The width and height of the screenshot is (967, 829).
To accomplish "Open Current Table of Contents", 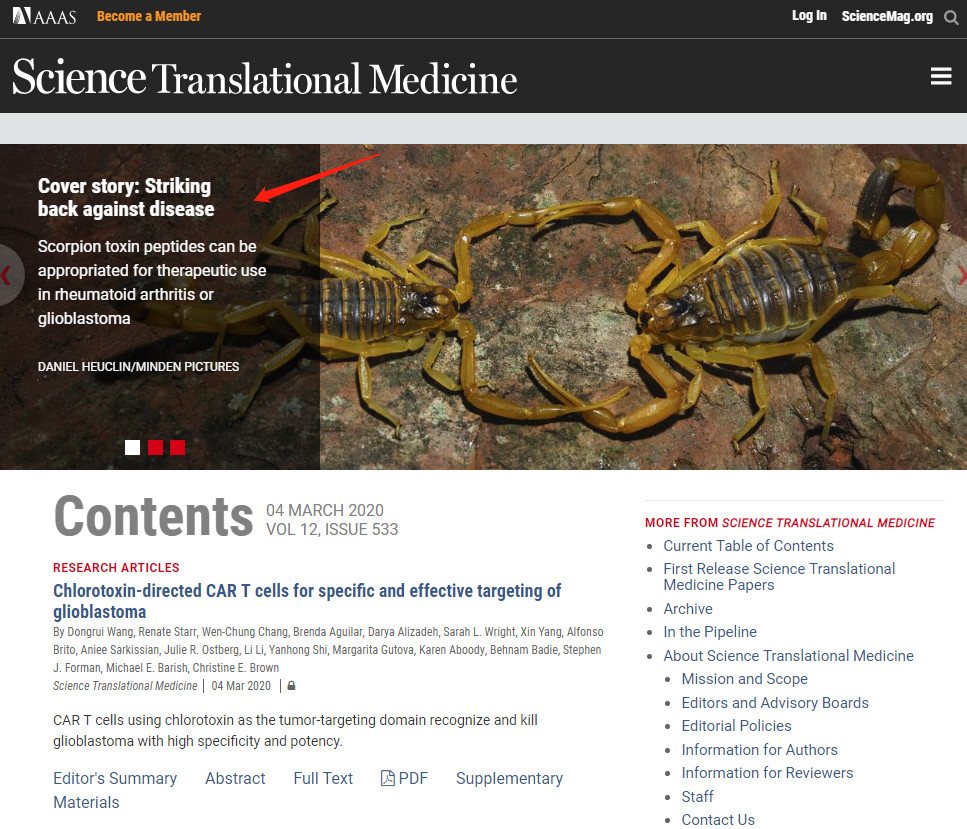I will [x=748, y=546].
